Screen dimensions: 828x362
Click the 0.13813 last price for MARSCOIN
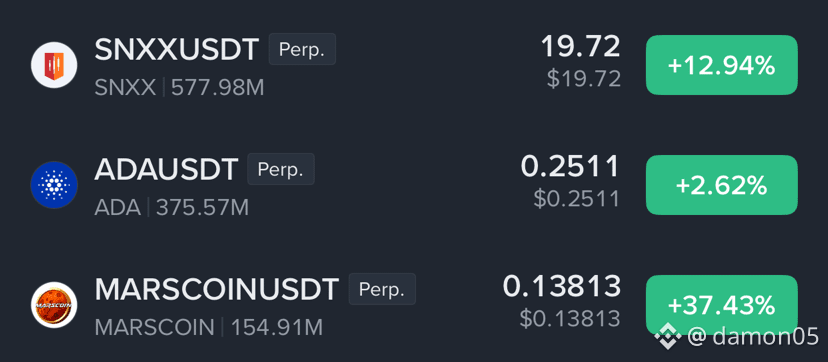point(562,287)
